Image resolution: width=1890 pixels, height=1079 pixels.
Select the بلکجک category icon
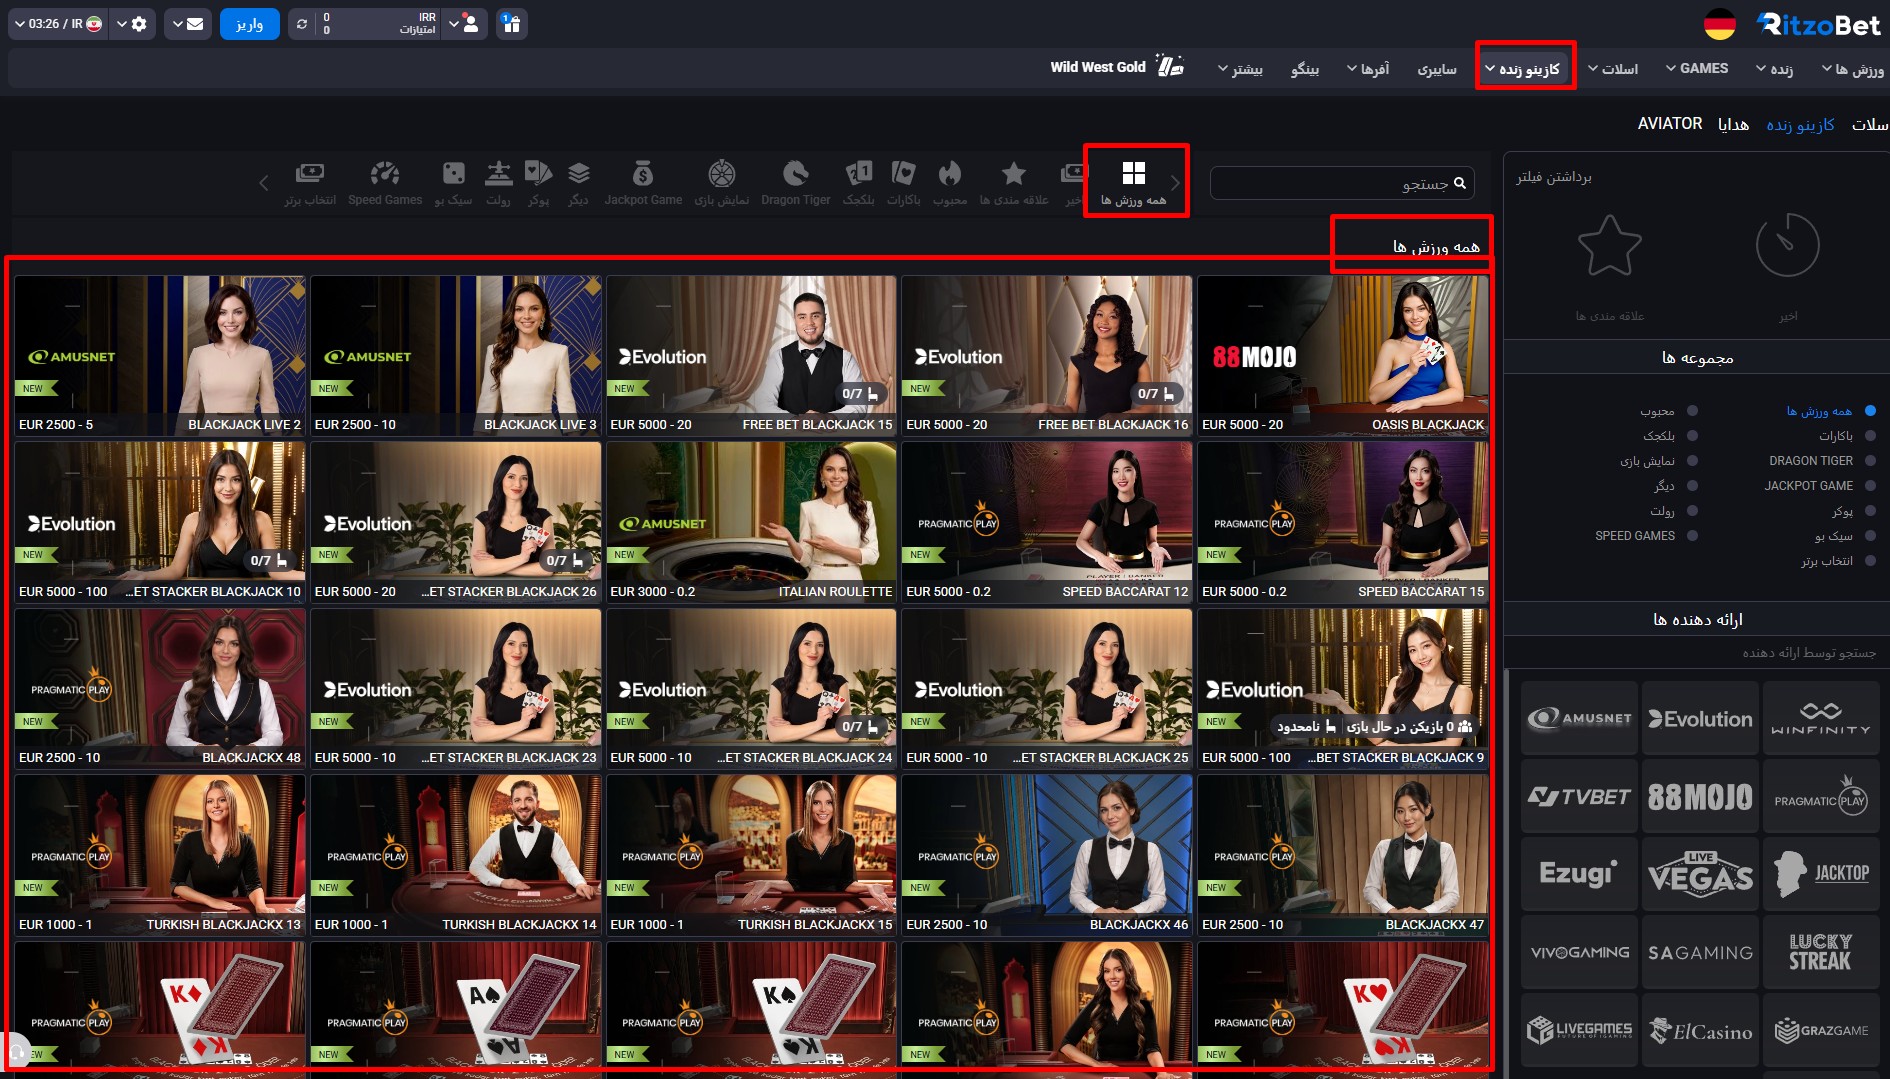[858, 182]
